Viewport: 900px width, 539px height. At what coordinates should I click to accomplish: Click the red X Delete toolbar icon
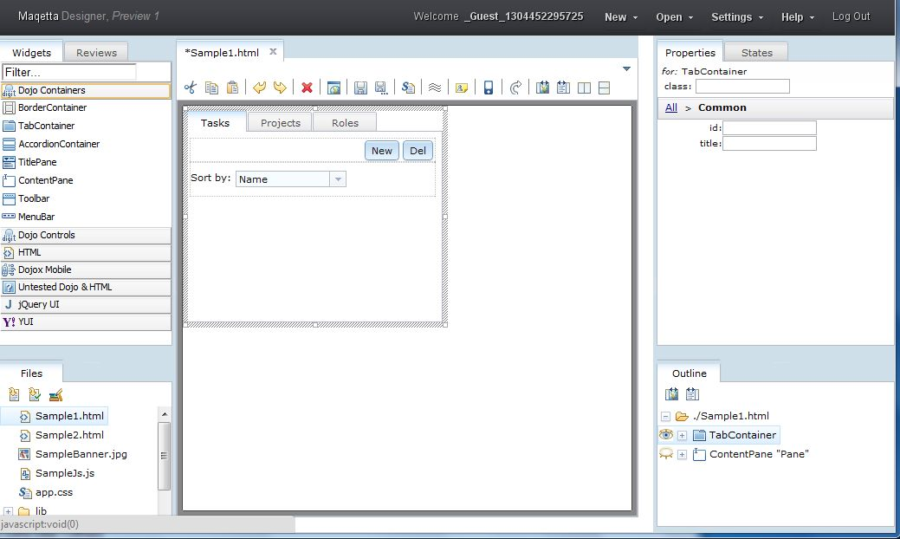click(307, 88)
